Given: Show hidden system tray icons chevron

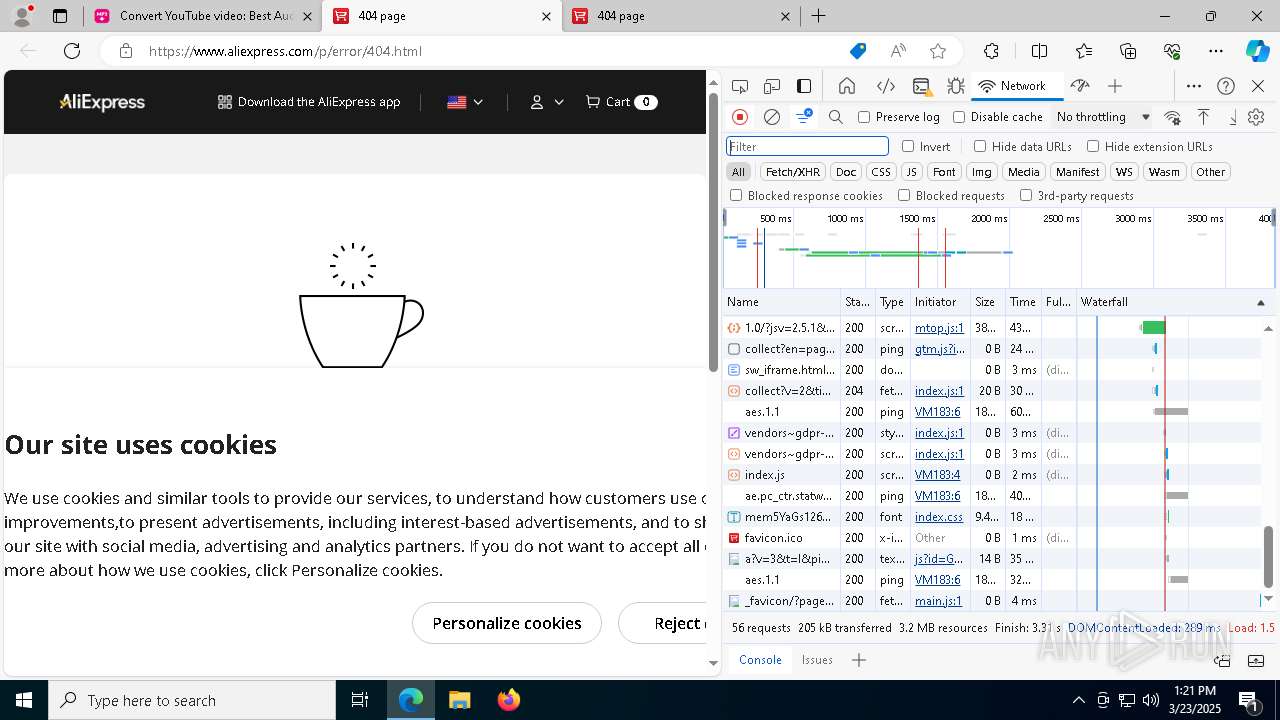Looking at the screenshot, I should coord(1078,700).
